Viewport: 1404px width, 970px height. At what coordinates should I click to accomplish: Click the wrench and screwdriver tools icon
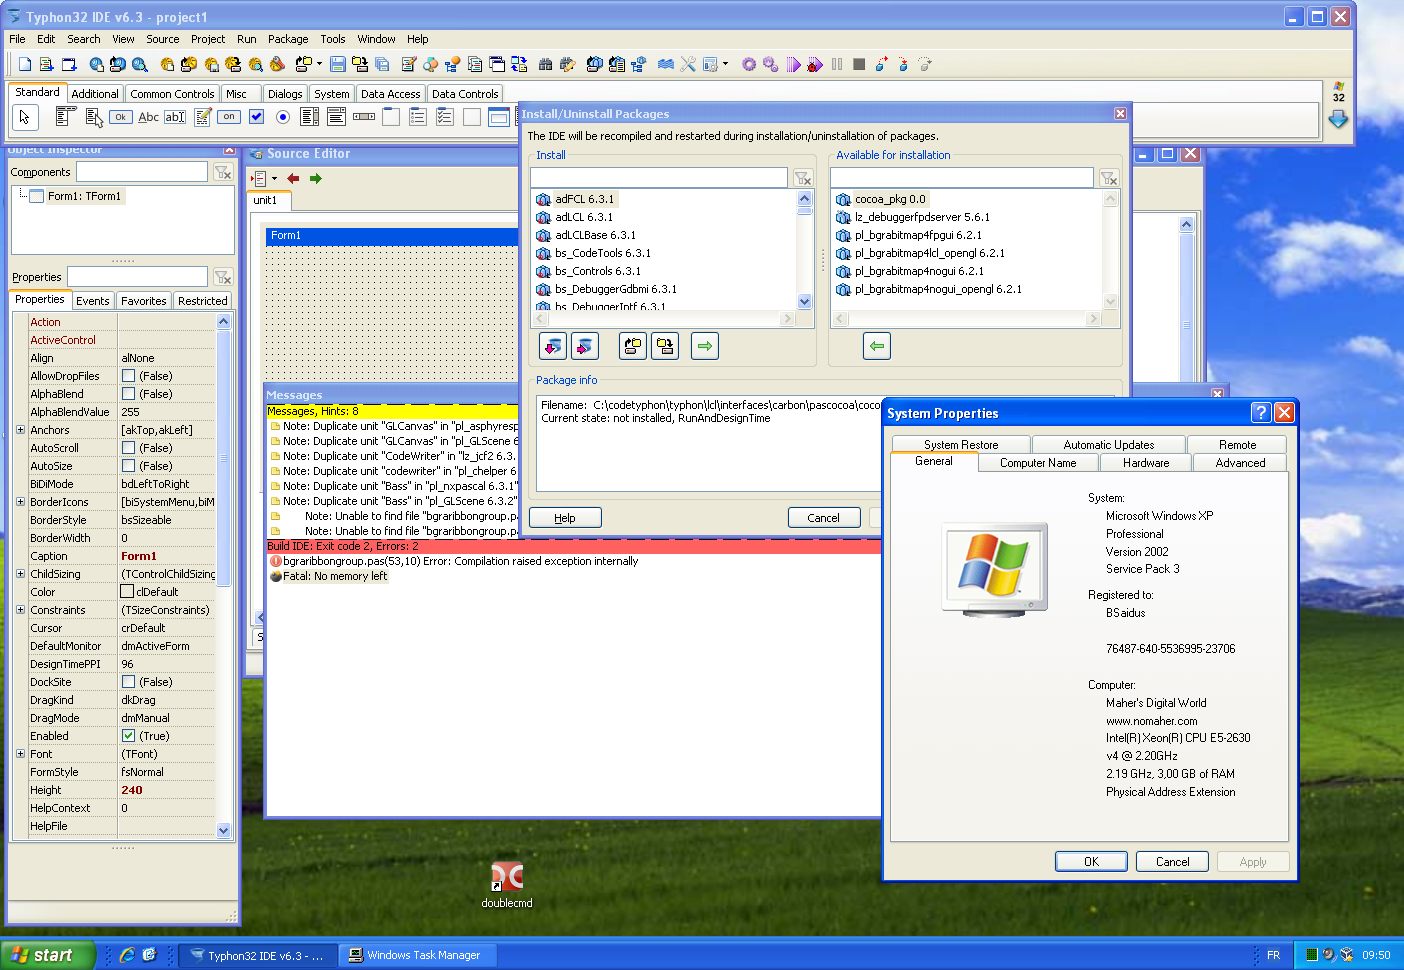click(688, 64)
